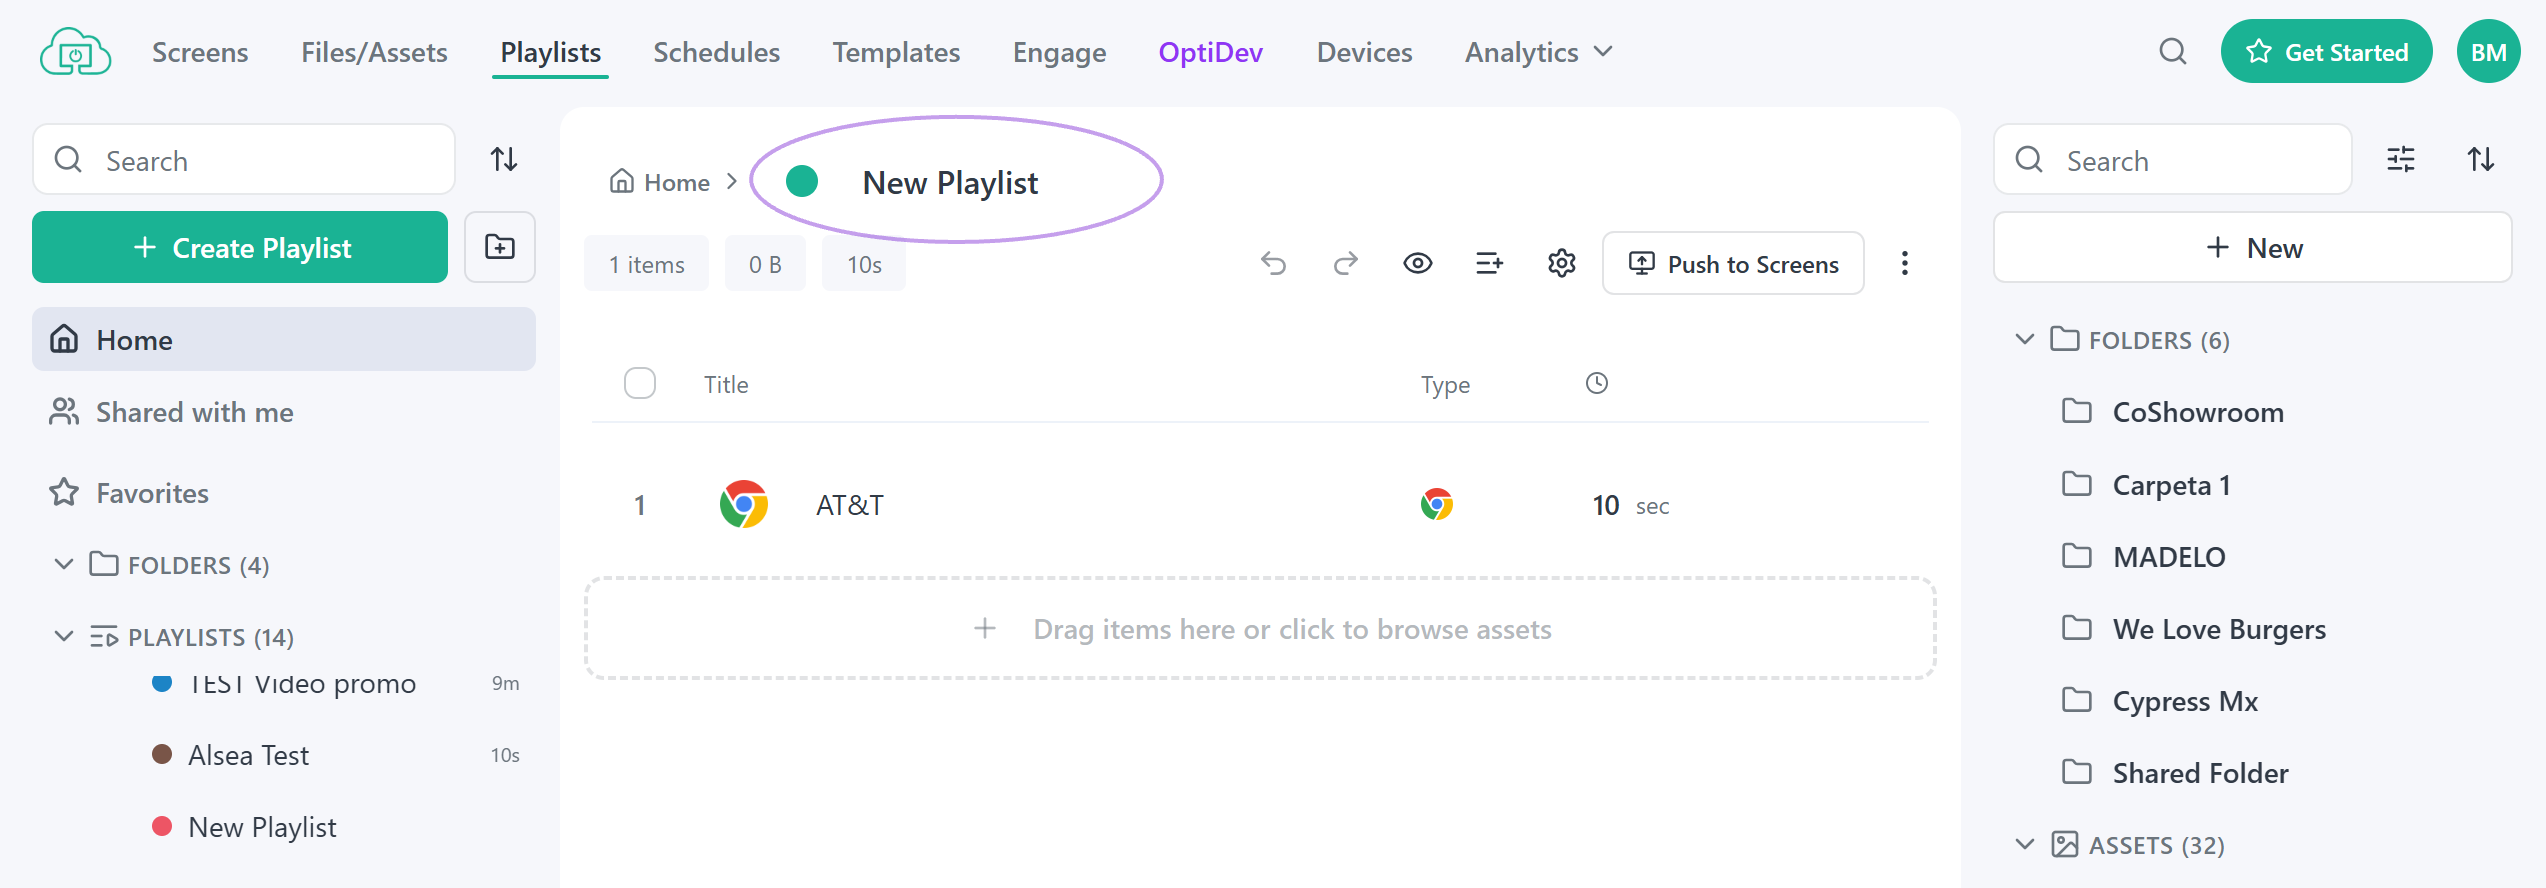Sort the left playlist sidebar

pos(504,160)
